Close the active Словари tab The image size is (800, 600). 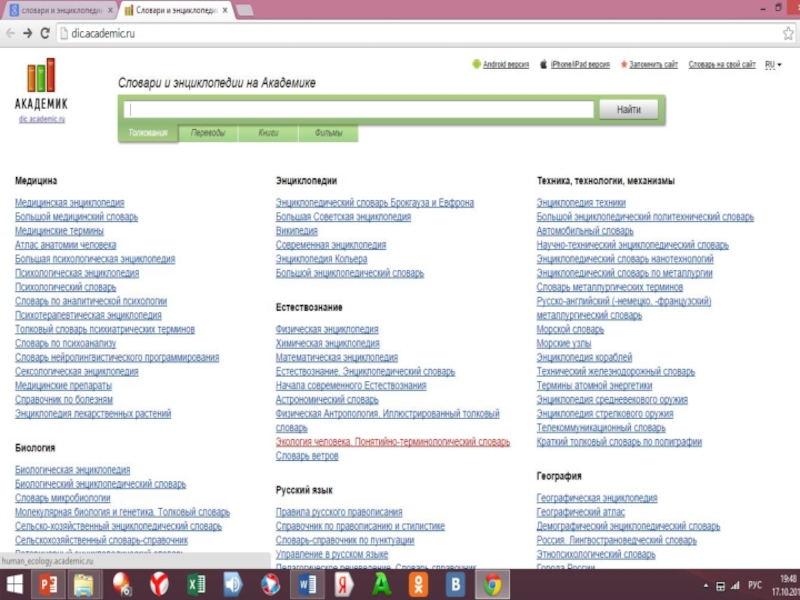click(224, 10)
